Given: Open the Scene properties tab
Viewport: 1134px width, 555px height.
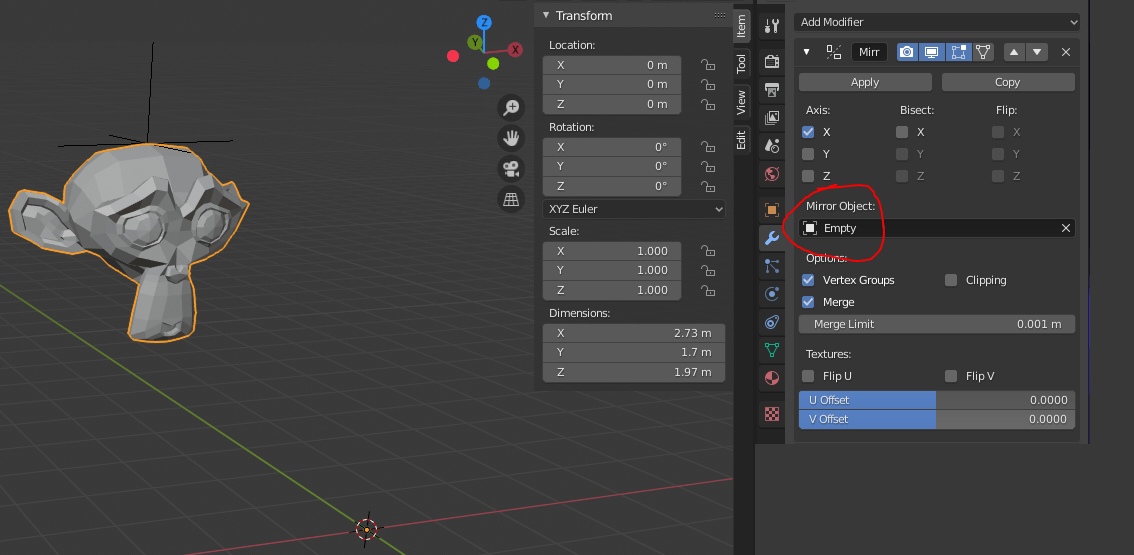Looking at the screenshot, I should pyautogui.click(x=772, y=145).
